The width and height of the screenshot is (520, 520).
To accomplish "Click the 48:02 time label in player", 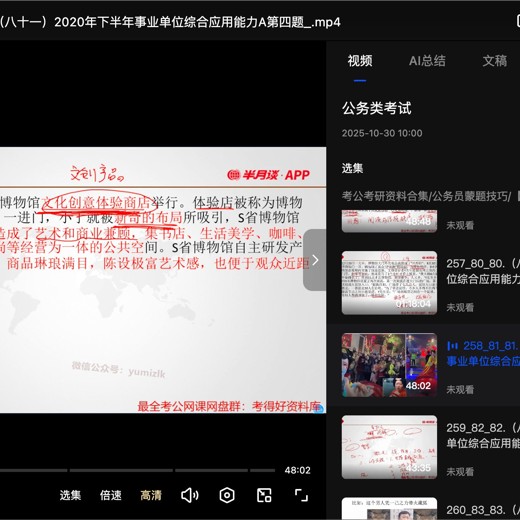I will click(297, 470).
